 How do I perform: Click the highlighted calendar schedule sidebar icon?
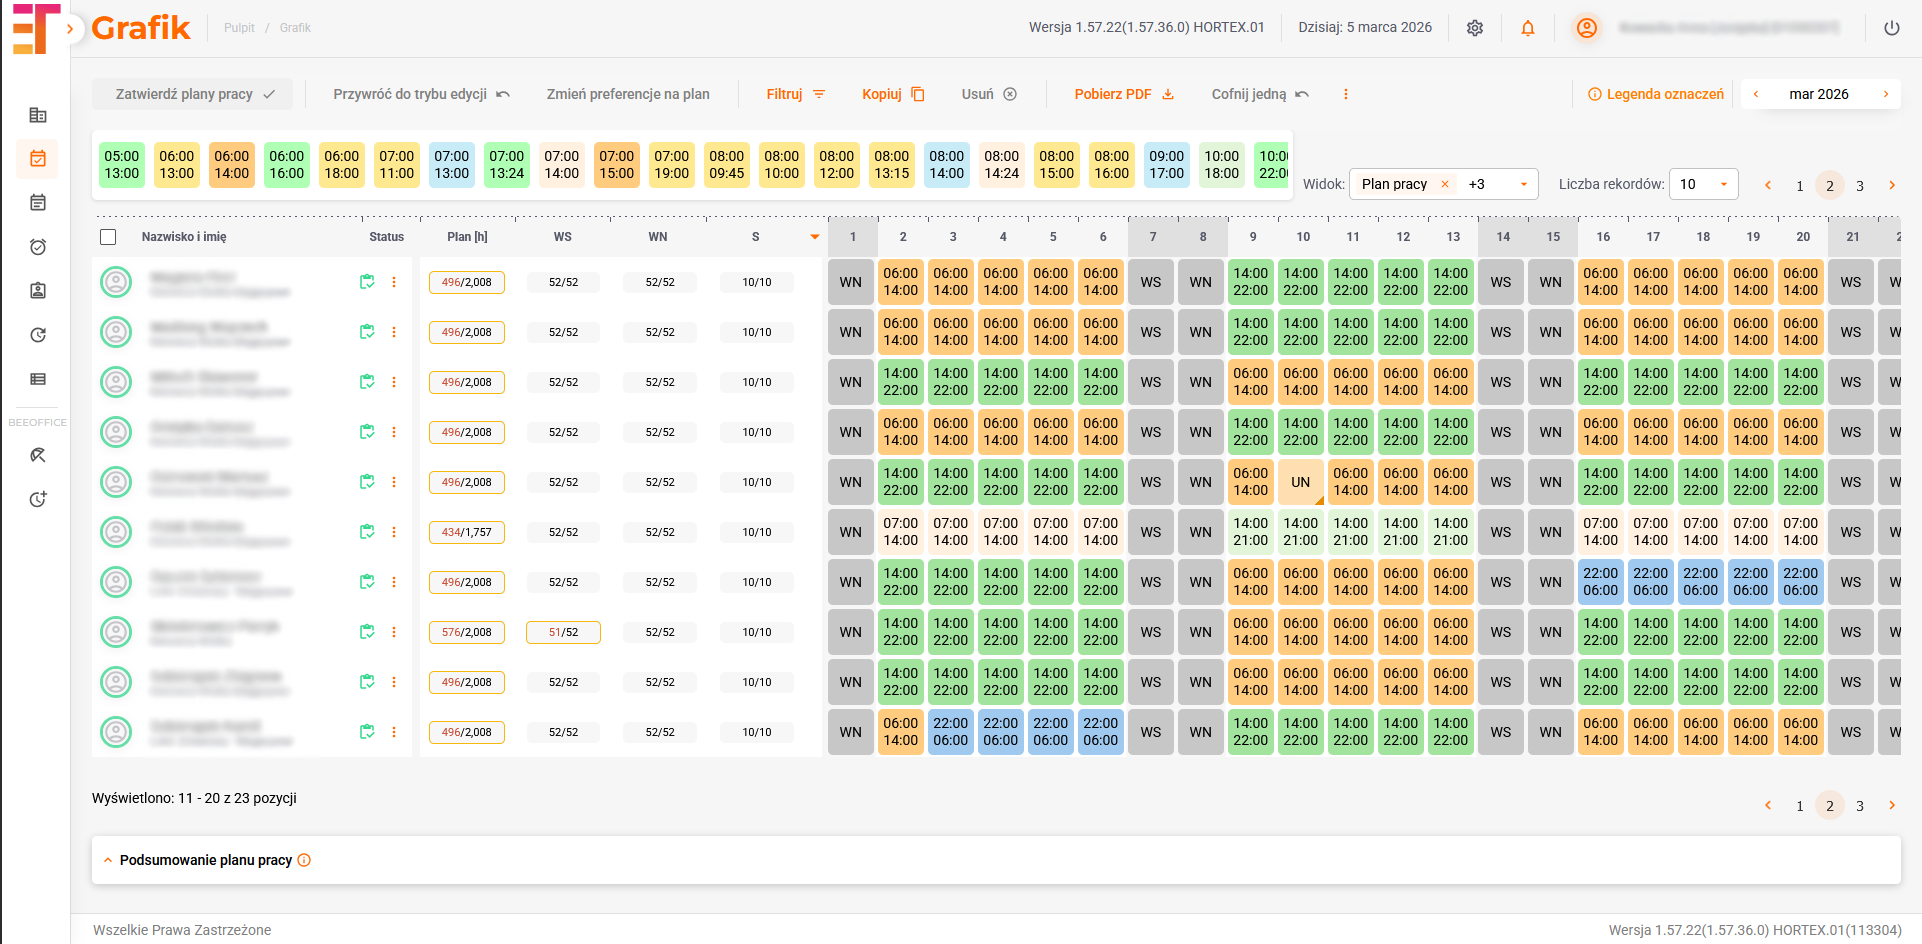click(38, 159)
